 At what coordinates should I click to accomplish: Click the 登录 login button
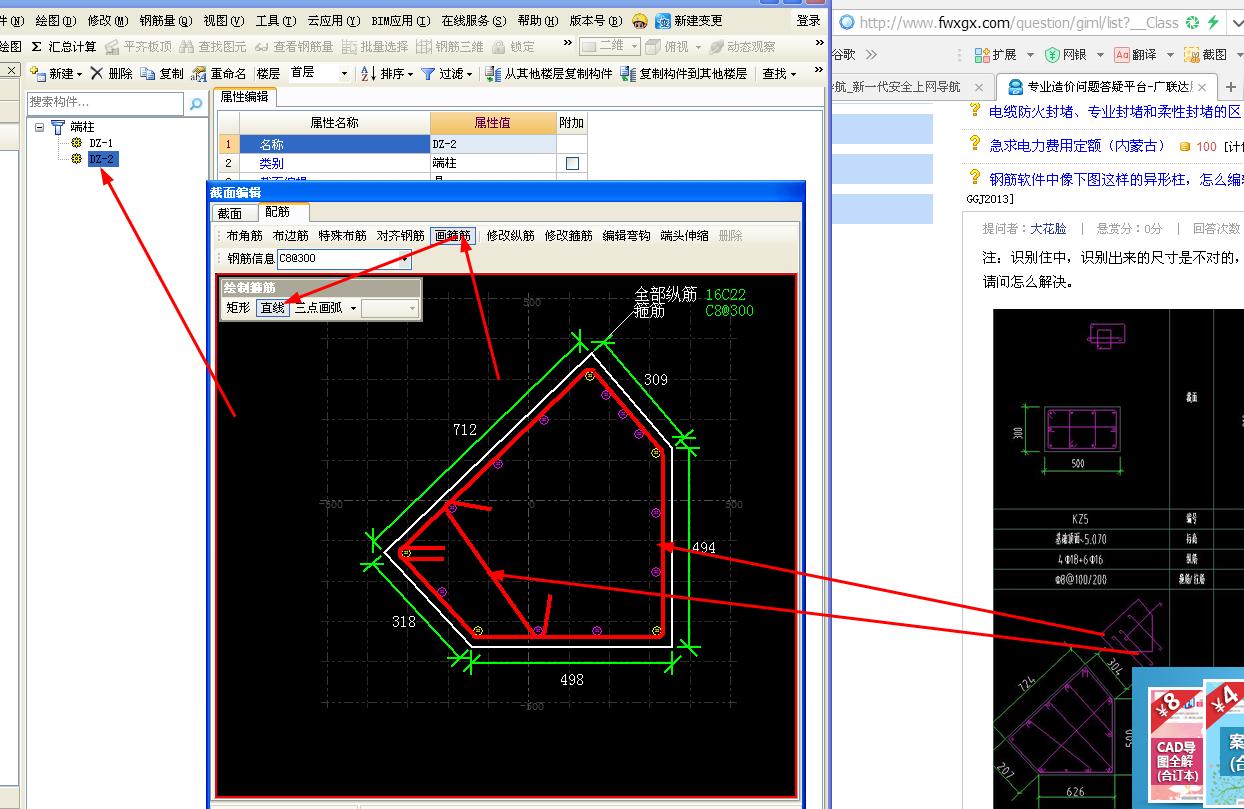[809, 21]
